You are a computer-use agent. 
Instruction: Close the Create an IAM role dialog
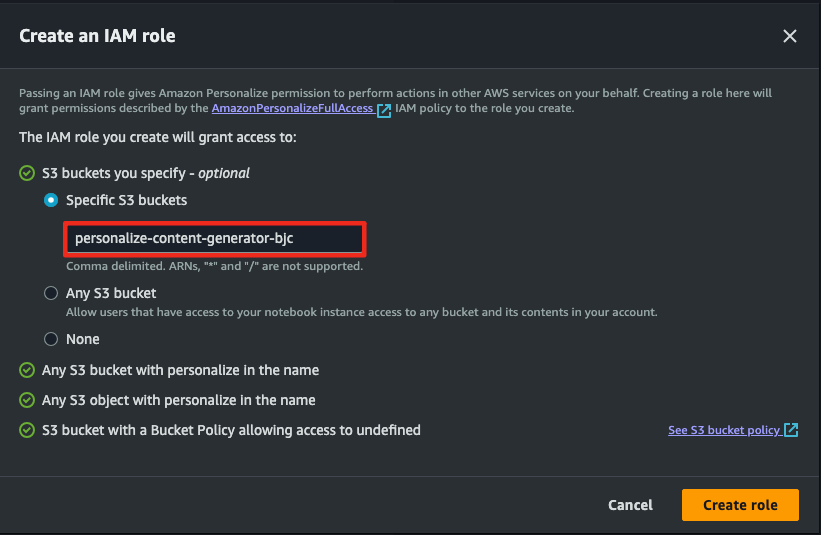coord(790,36)
